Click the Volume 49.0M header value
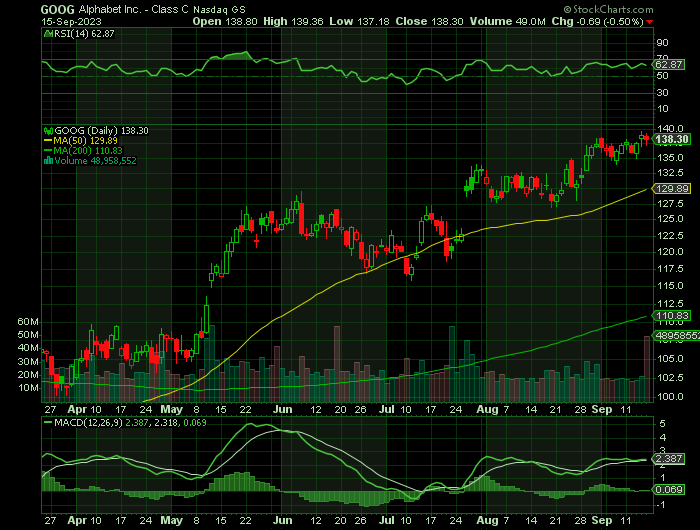 click(508, 21)
